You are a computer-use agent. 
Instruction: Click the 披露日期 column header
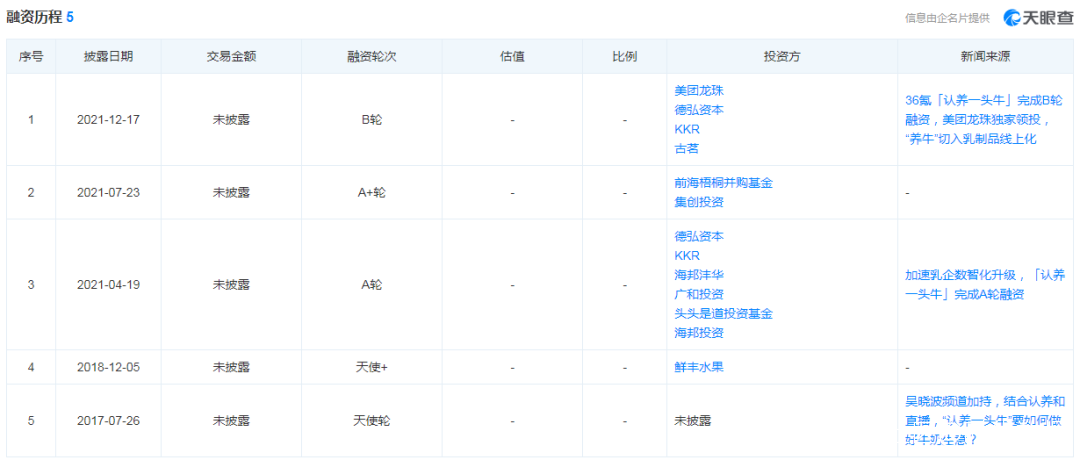108,56
